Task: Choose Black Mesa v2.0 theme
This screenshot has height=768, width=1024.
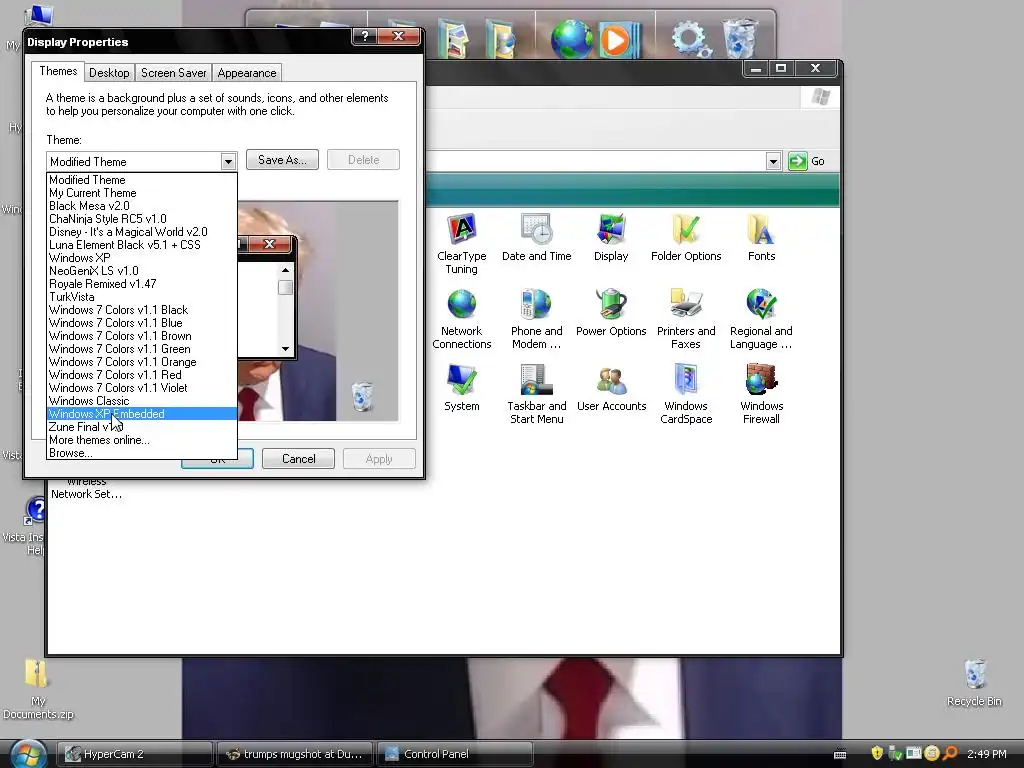Action: pyautogui.click(x=142, y=206)
